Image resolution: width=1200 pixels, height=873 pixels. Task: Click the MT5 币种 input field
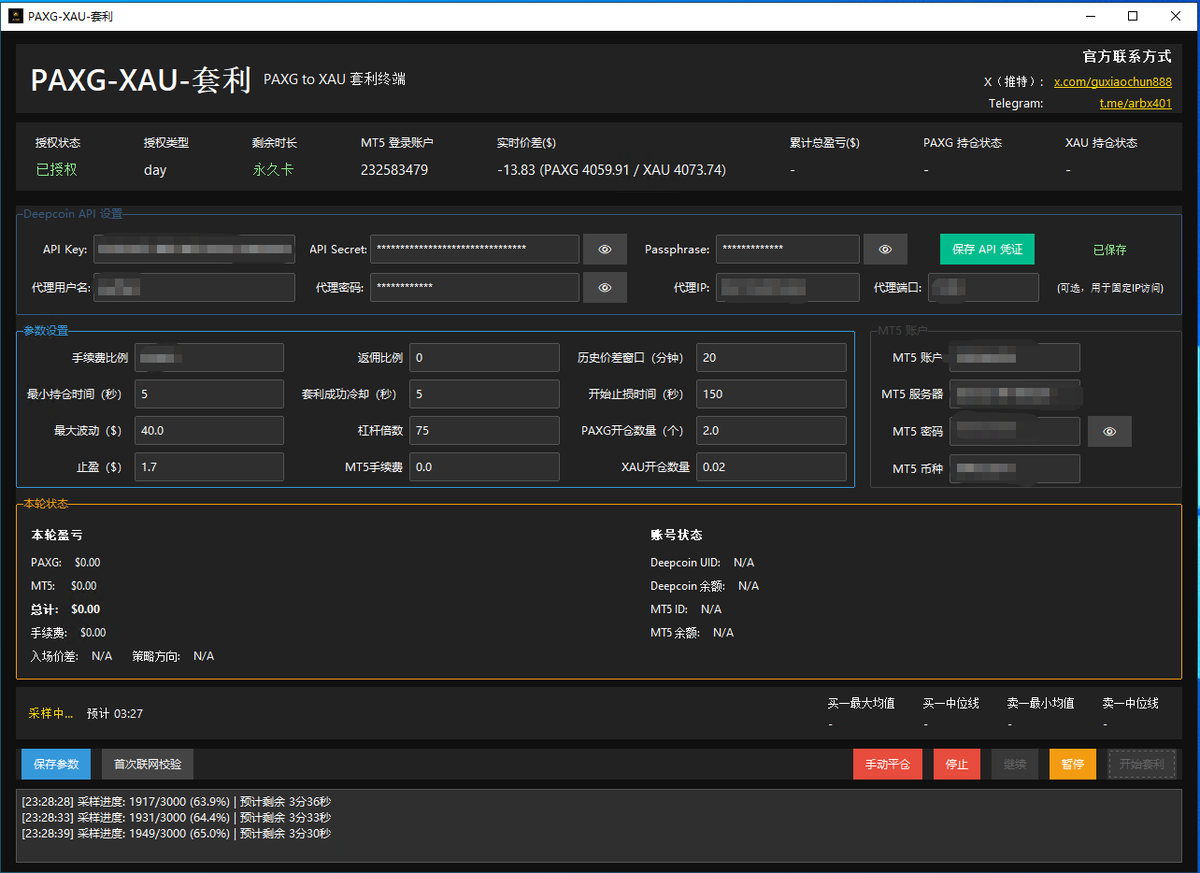[1014, 468]
